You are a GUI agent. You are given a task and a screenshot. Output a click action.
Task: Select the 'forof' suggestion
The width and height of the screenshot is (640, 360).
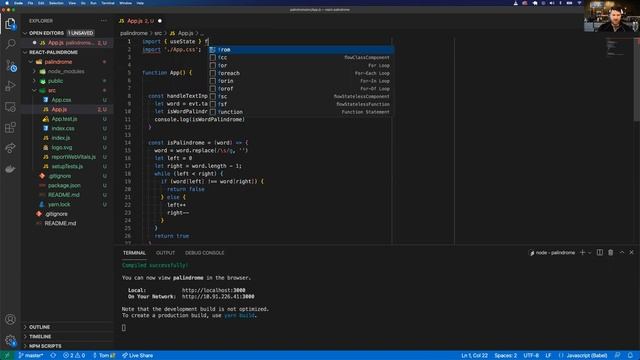click(301, 89)
